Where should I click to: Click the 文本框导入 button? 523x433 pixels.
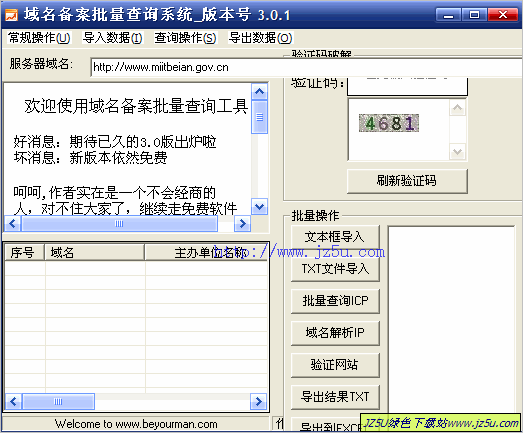[x=335, y=237]
